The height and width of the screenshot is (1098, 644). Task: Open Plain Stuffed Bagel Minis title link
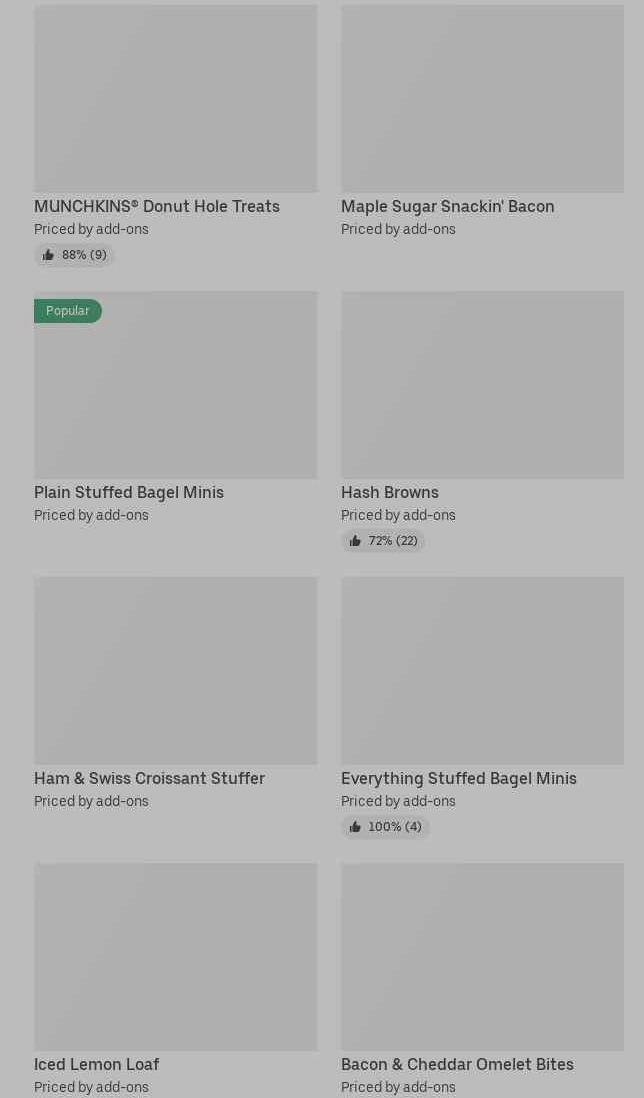tap(129, 492)
